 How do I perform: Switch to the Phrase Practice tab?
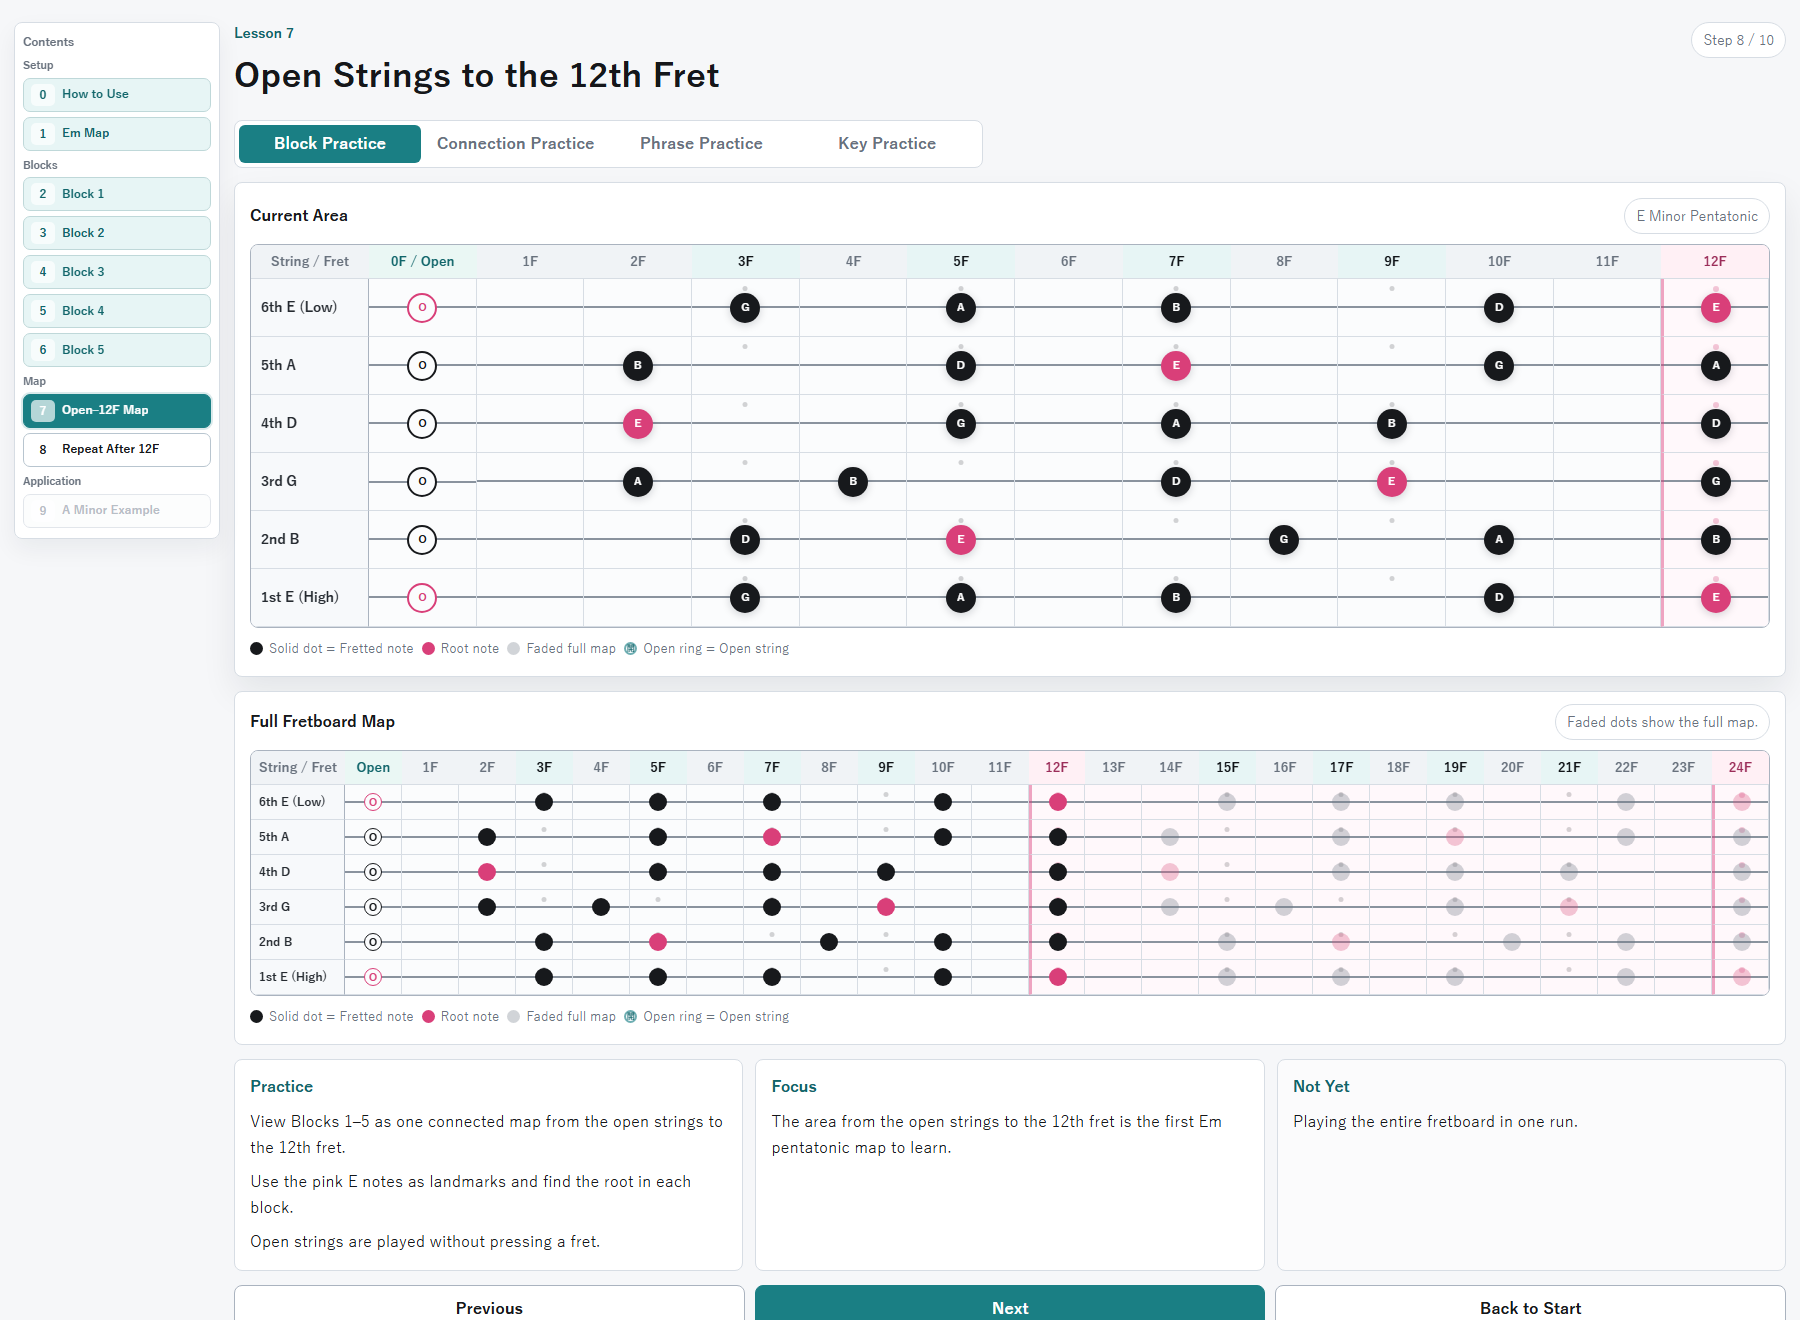point(701,144)
